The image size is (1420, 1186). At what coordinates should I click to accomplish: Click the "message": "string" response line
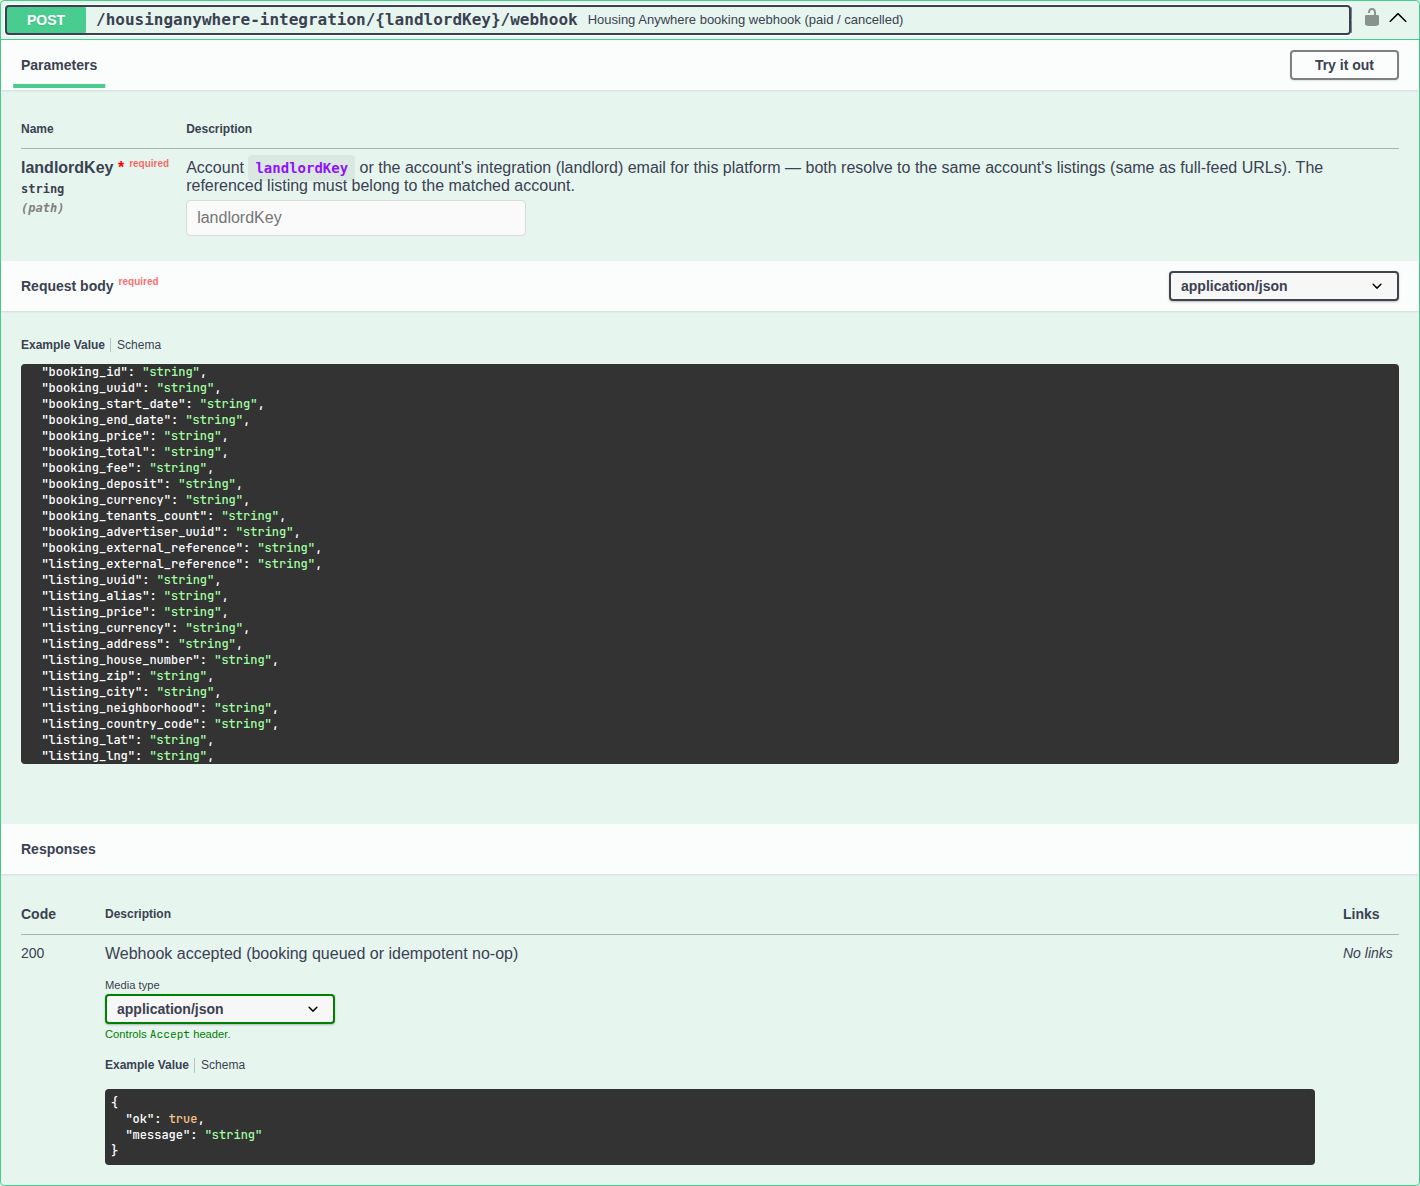(194, 1135)
